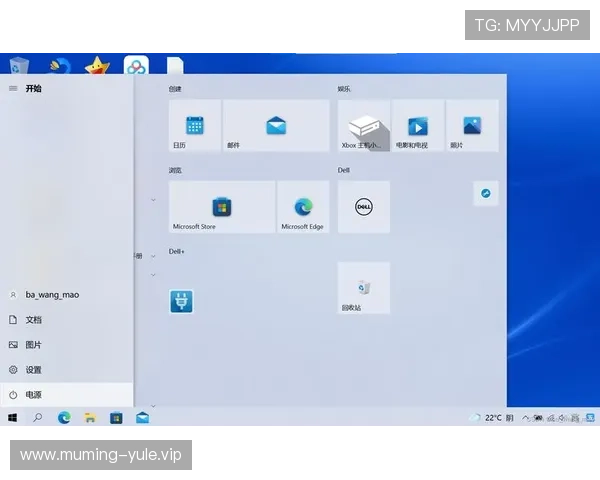Launch the Microsoft Edge tile
Viewport: 600px width, 480px height.
point(303,207)
